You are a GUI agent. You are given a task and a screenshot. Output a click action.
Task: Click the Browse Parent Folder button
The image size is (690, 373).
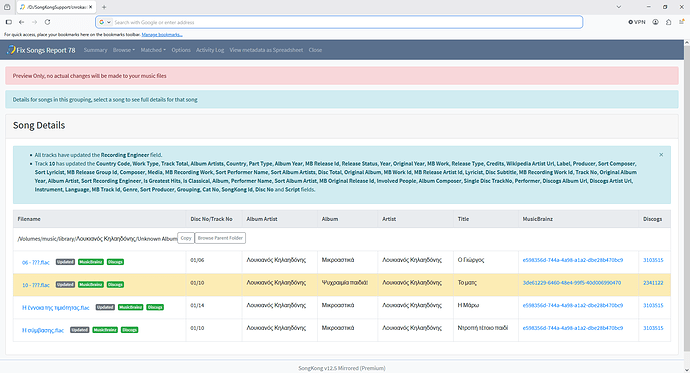point(220,238)
